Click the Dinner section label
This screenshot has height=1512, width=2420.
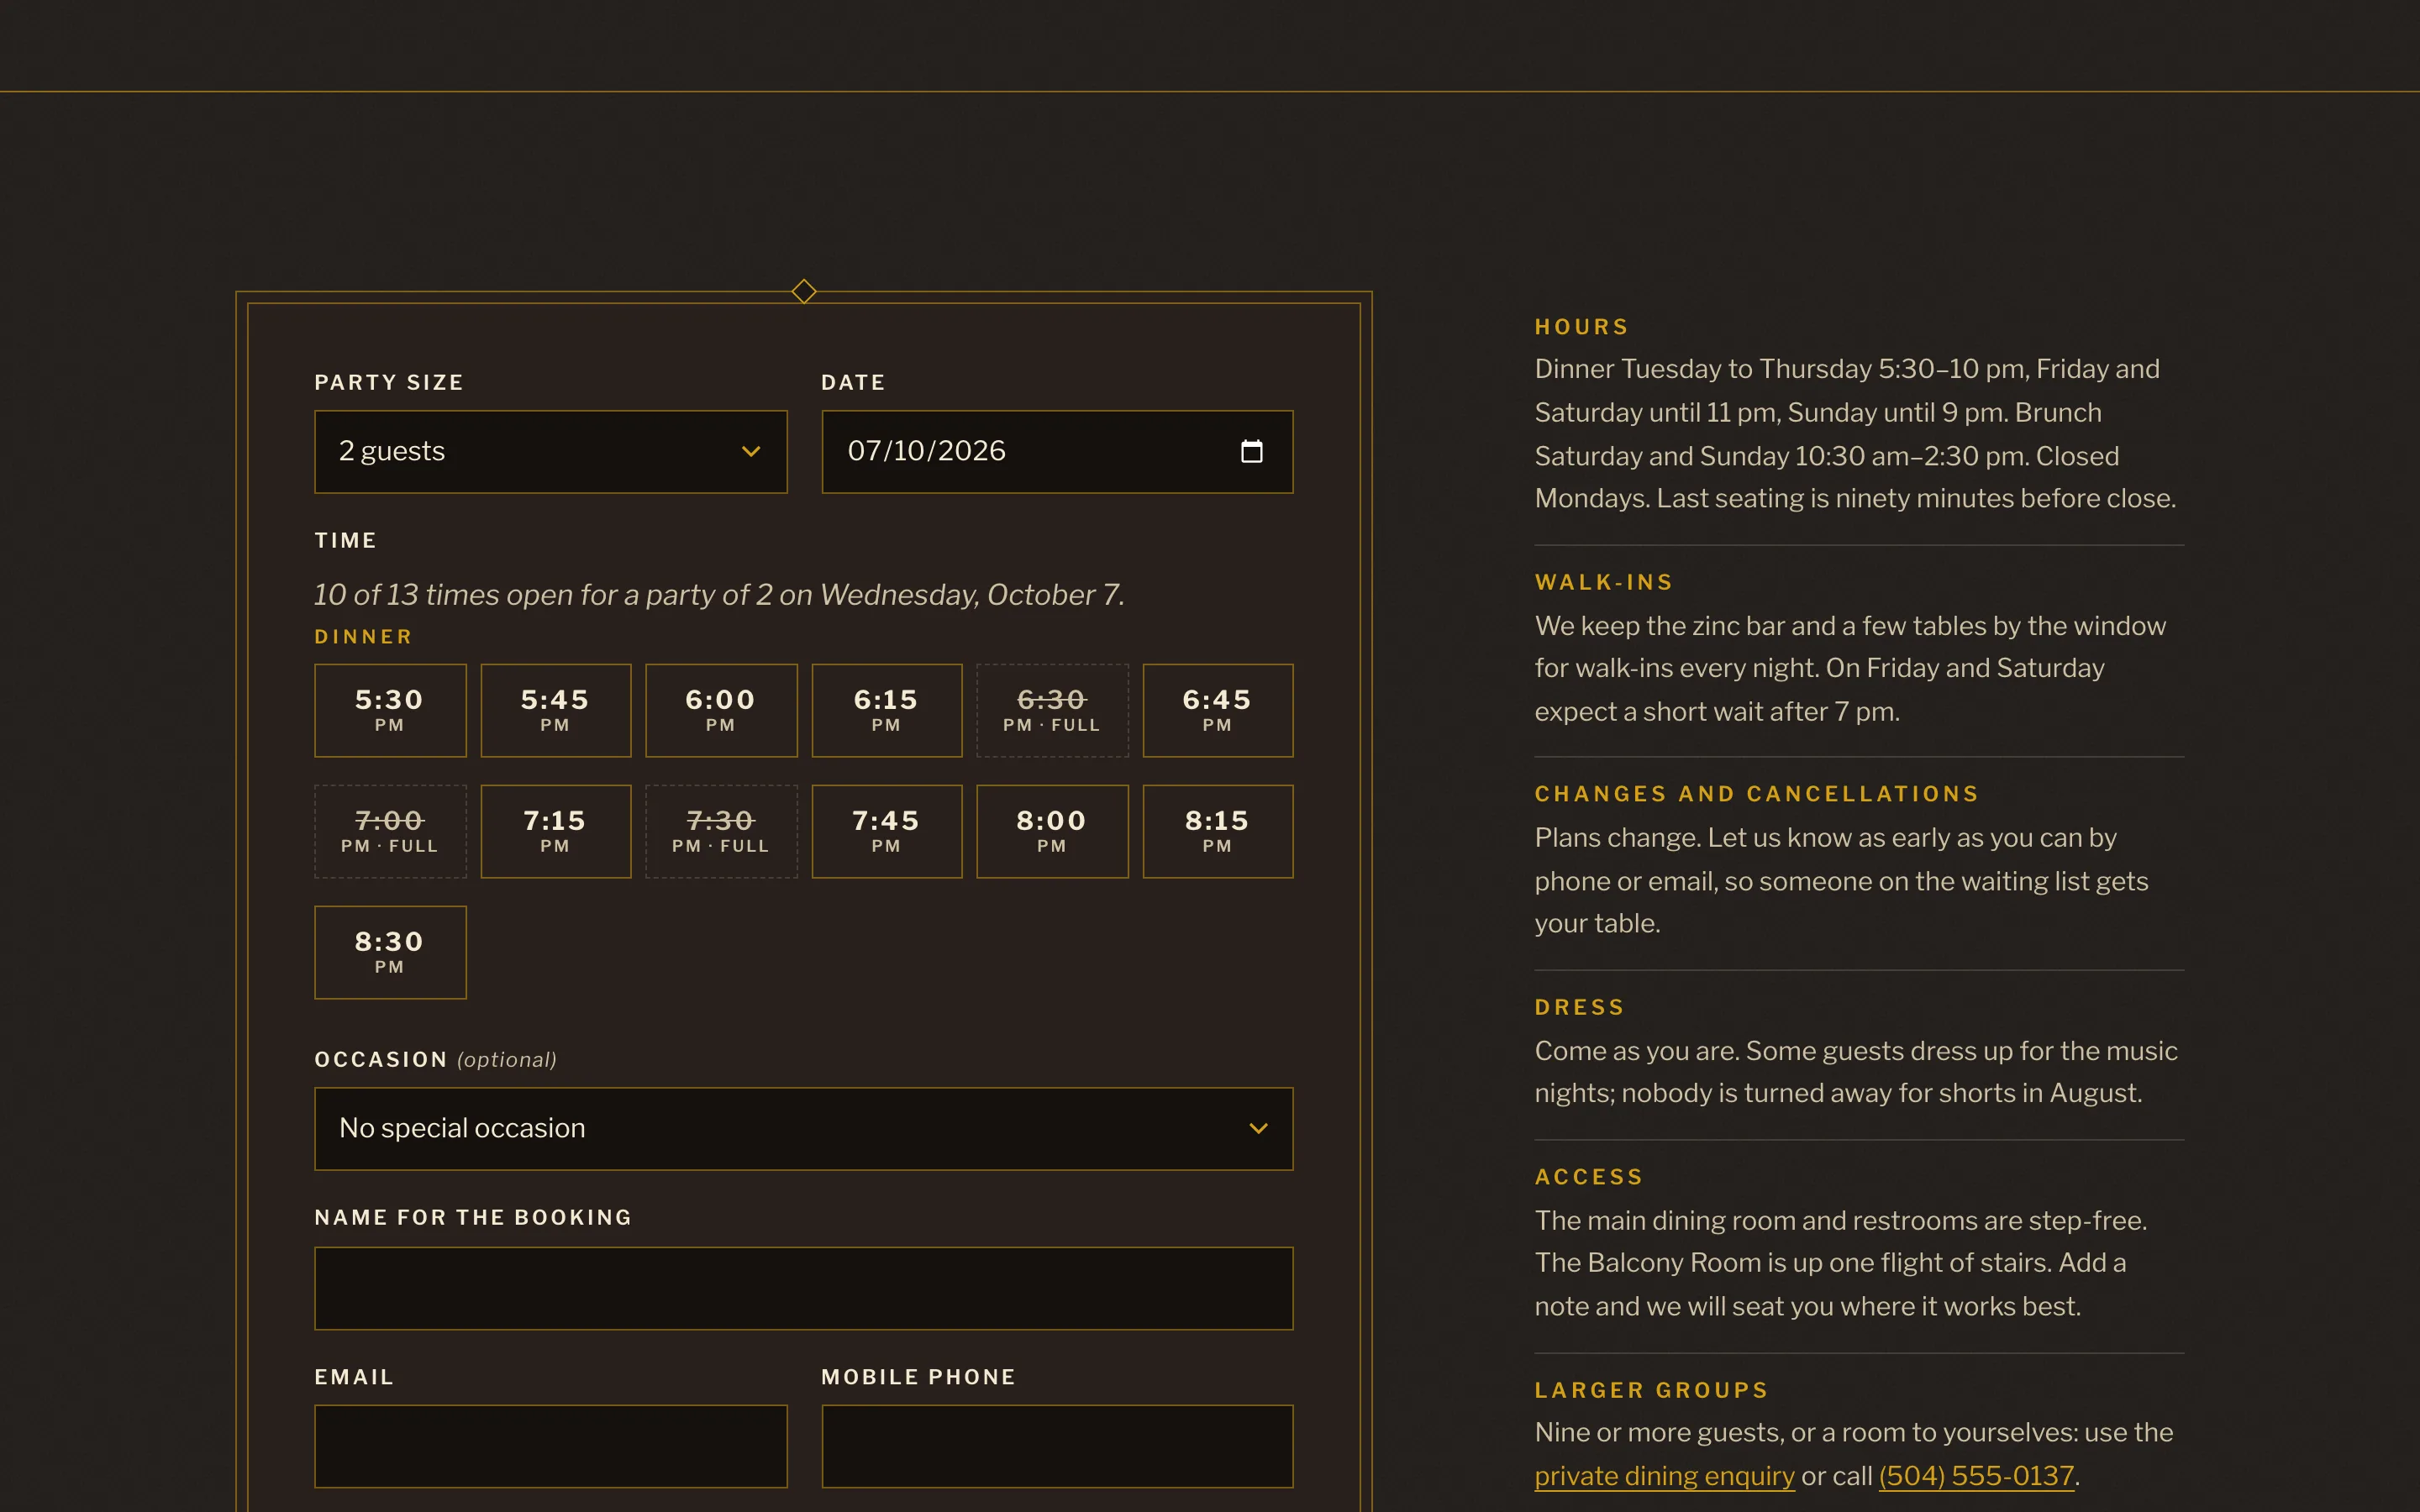tap(363, 637)
